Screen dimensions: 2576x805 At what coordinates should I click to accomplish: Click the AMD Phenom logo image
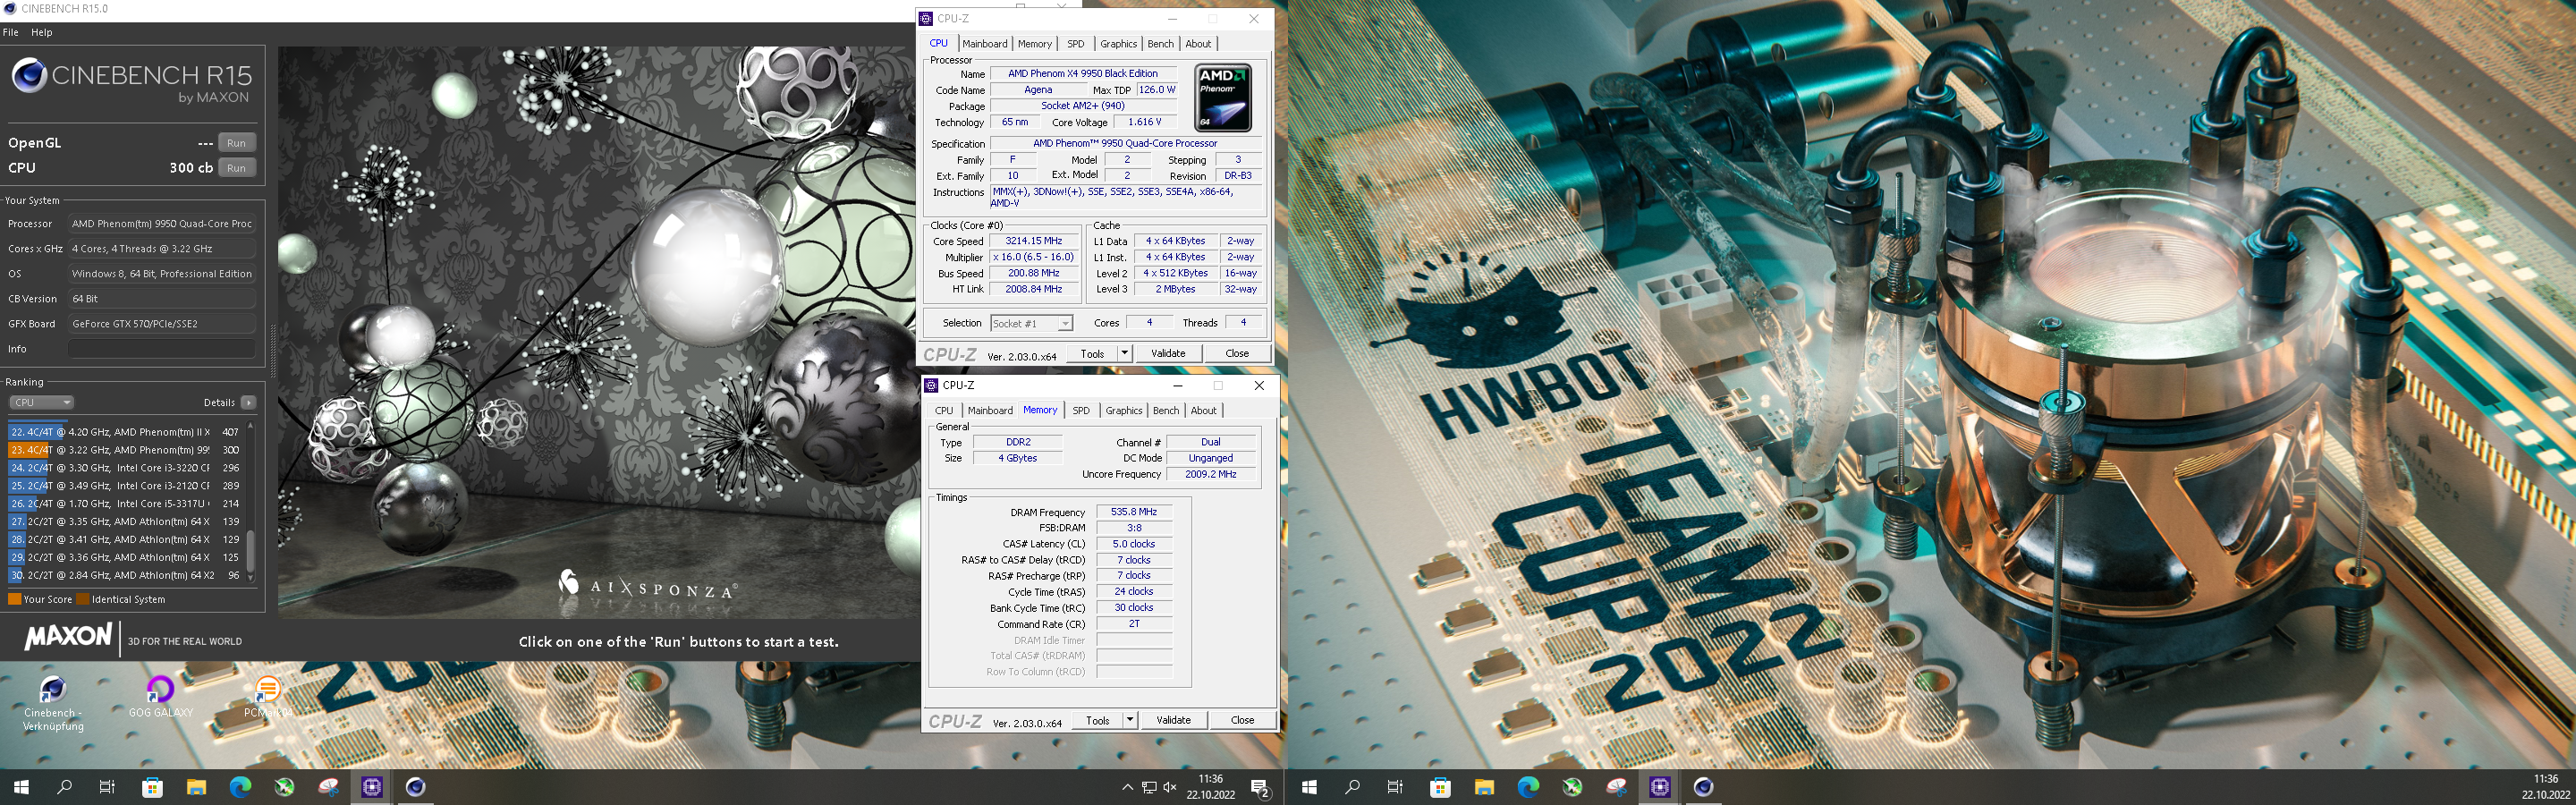click(1223, 98)
